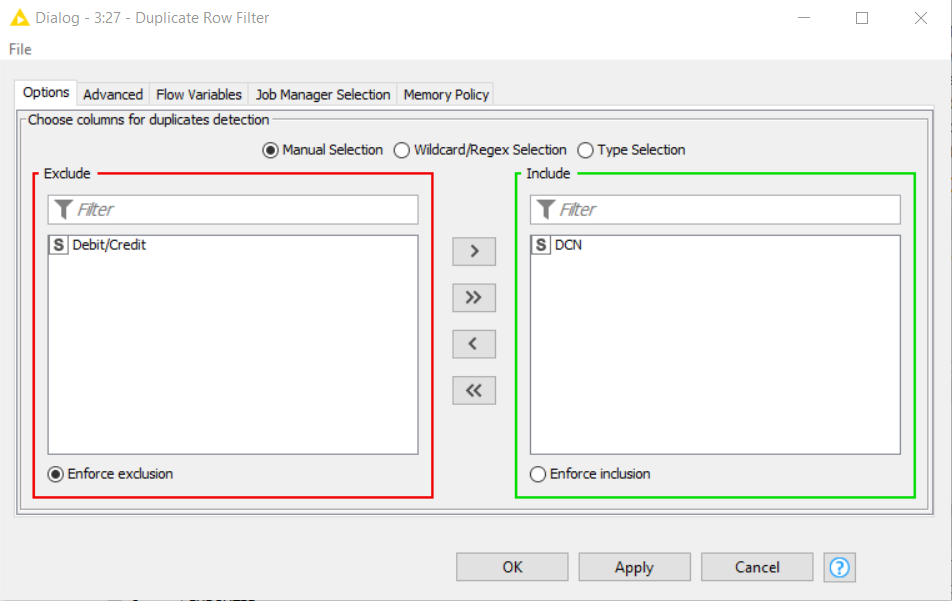Click the help question mark icon
Viewport: 952px width, 601px height.
[840, 567]
